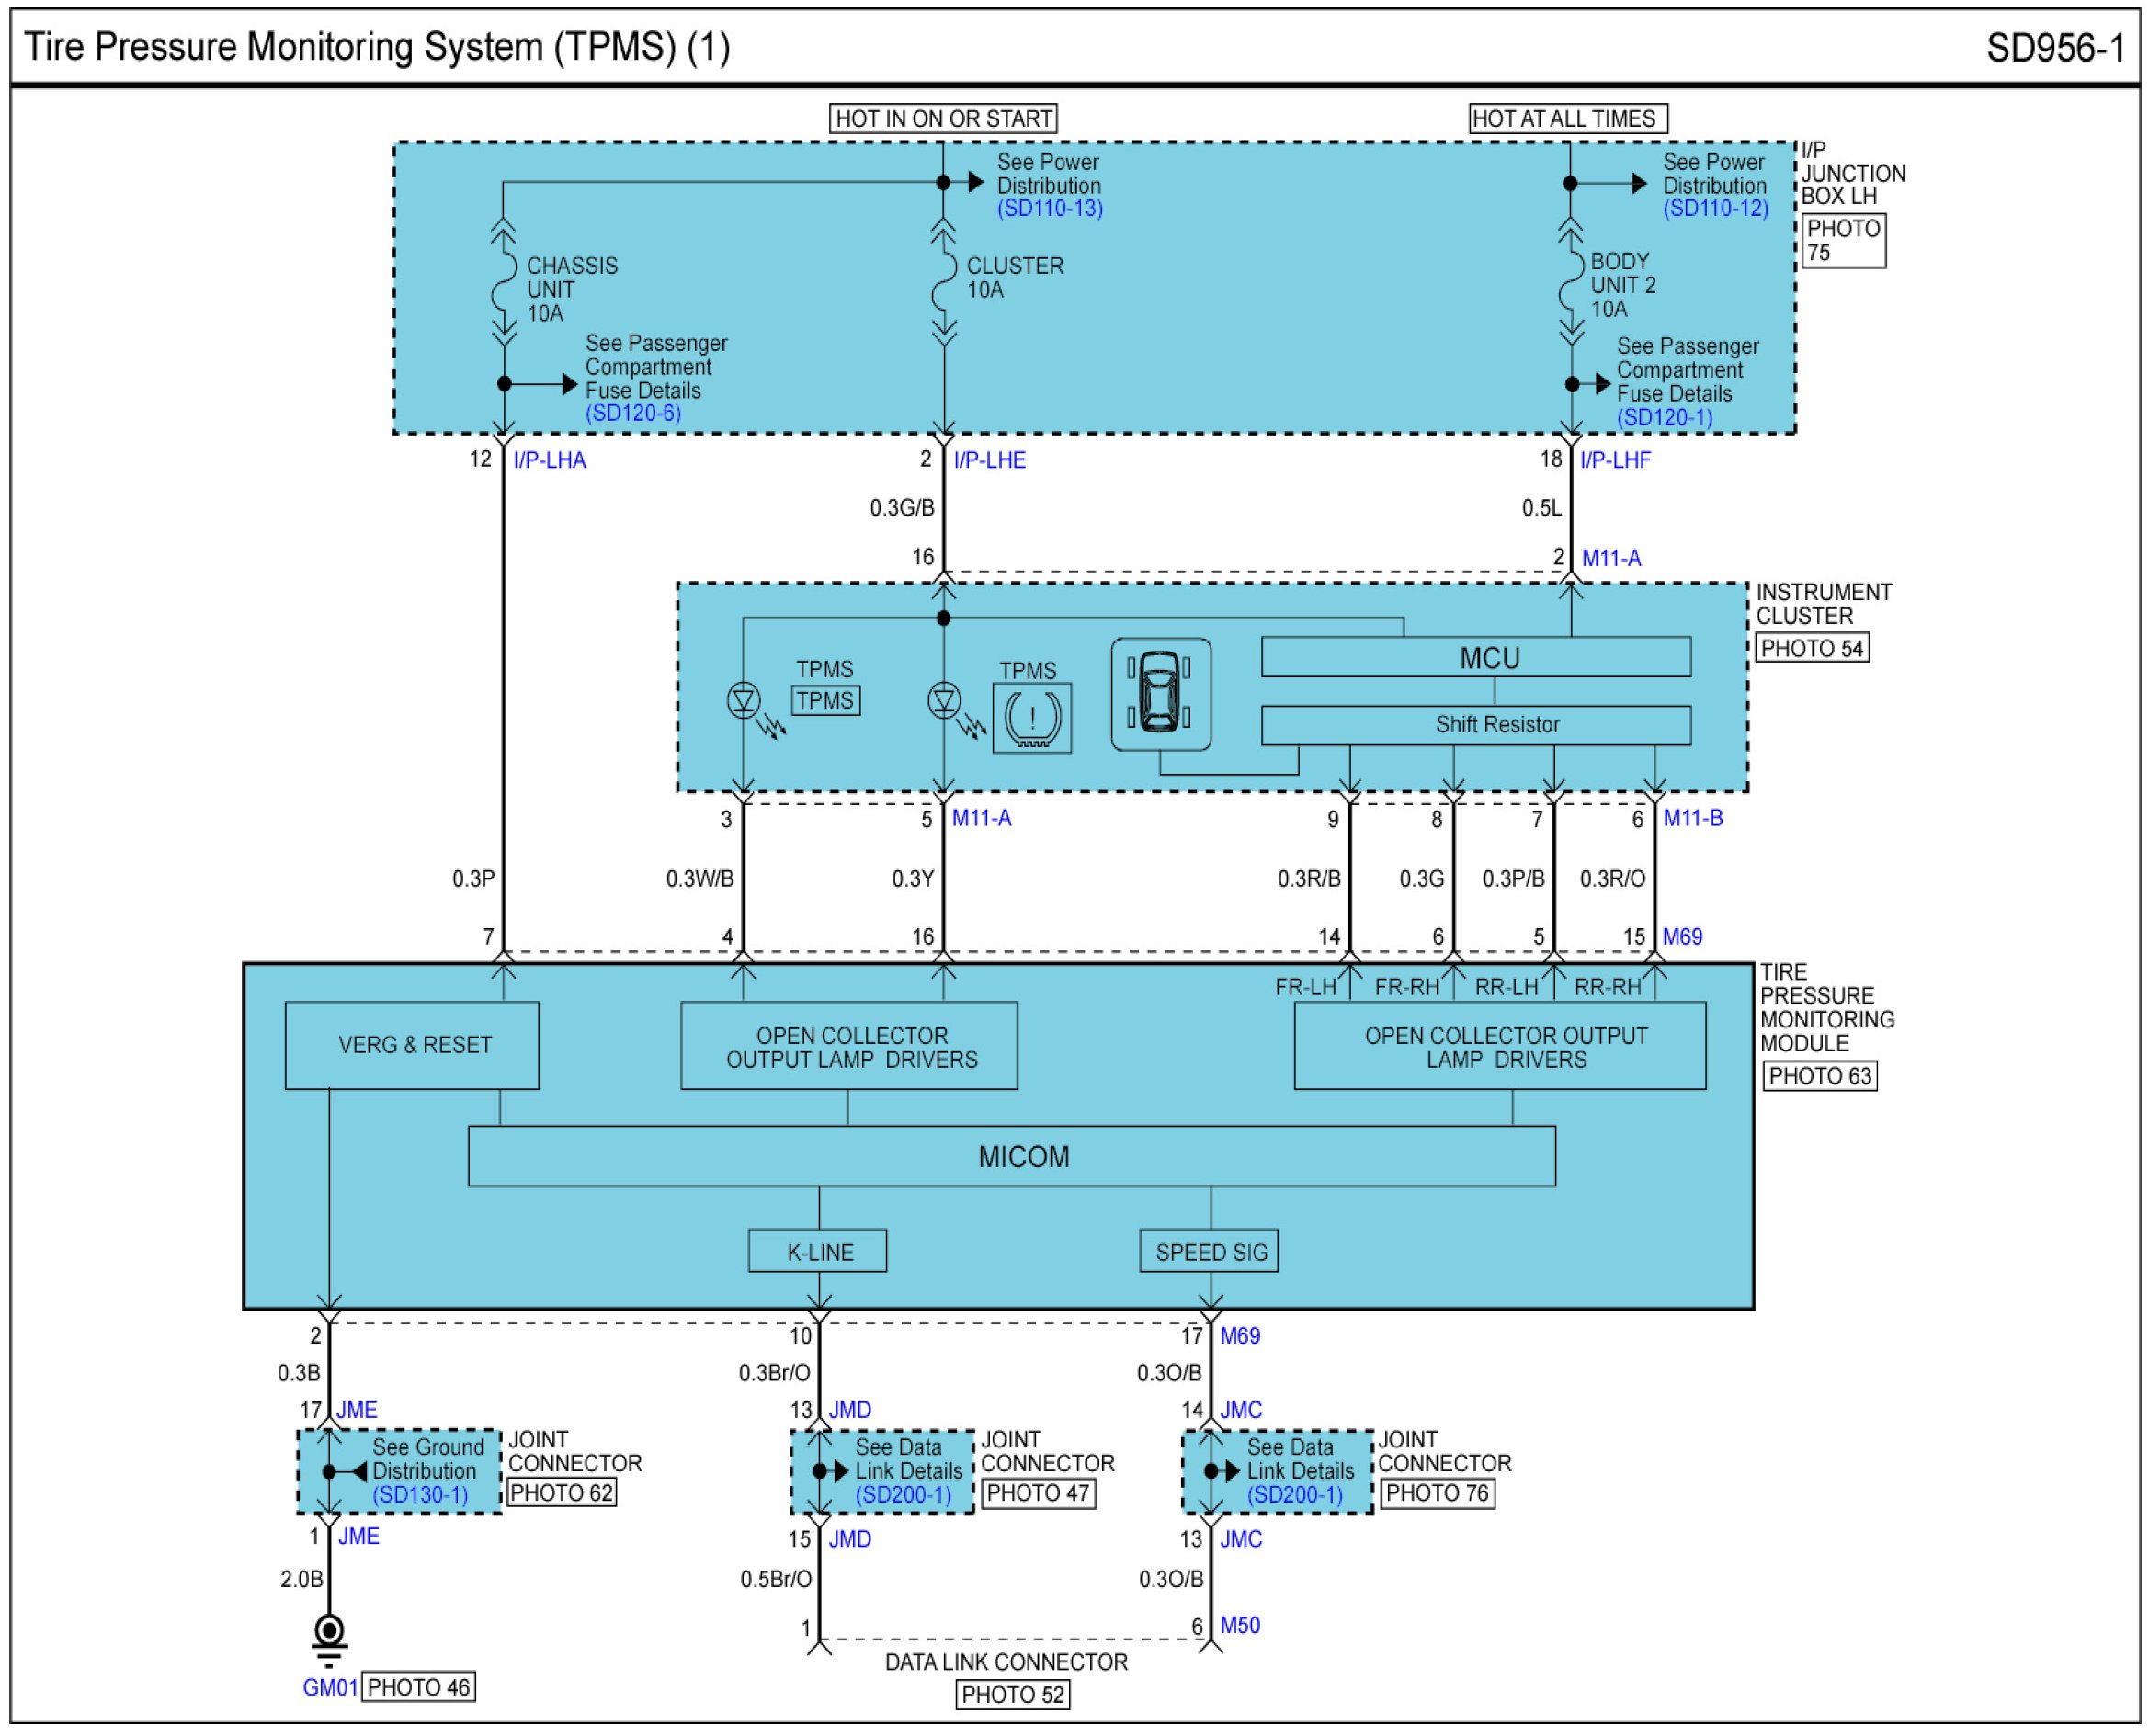Click the K-LINE box

point(817,1251)
